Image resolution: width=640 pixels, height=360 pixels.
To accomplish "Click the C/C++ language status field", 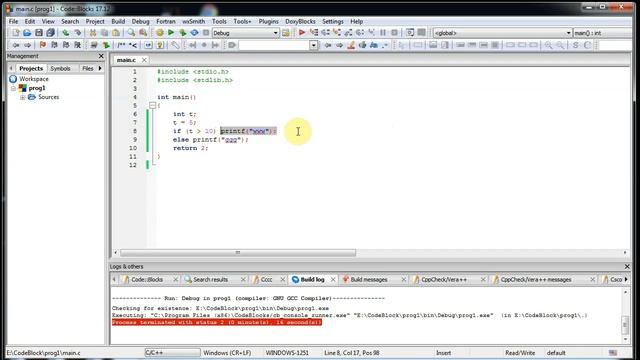I will [172, 353].
